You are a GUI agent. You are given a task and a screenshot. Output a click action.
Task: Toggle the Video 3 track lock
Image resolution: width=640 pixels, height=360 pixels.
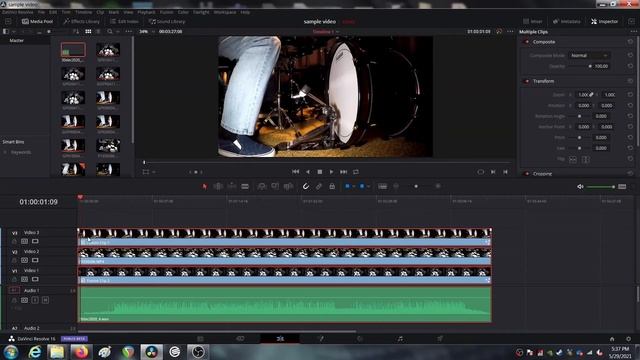(x=15, y=241)
